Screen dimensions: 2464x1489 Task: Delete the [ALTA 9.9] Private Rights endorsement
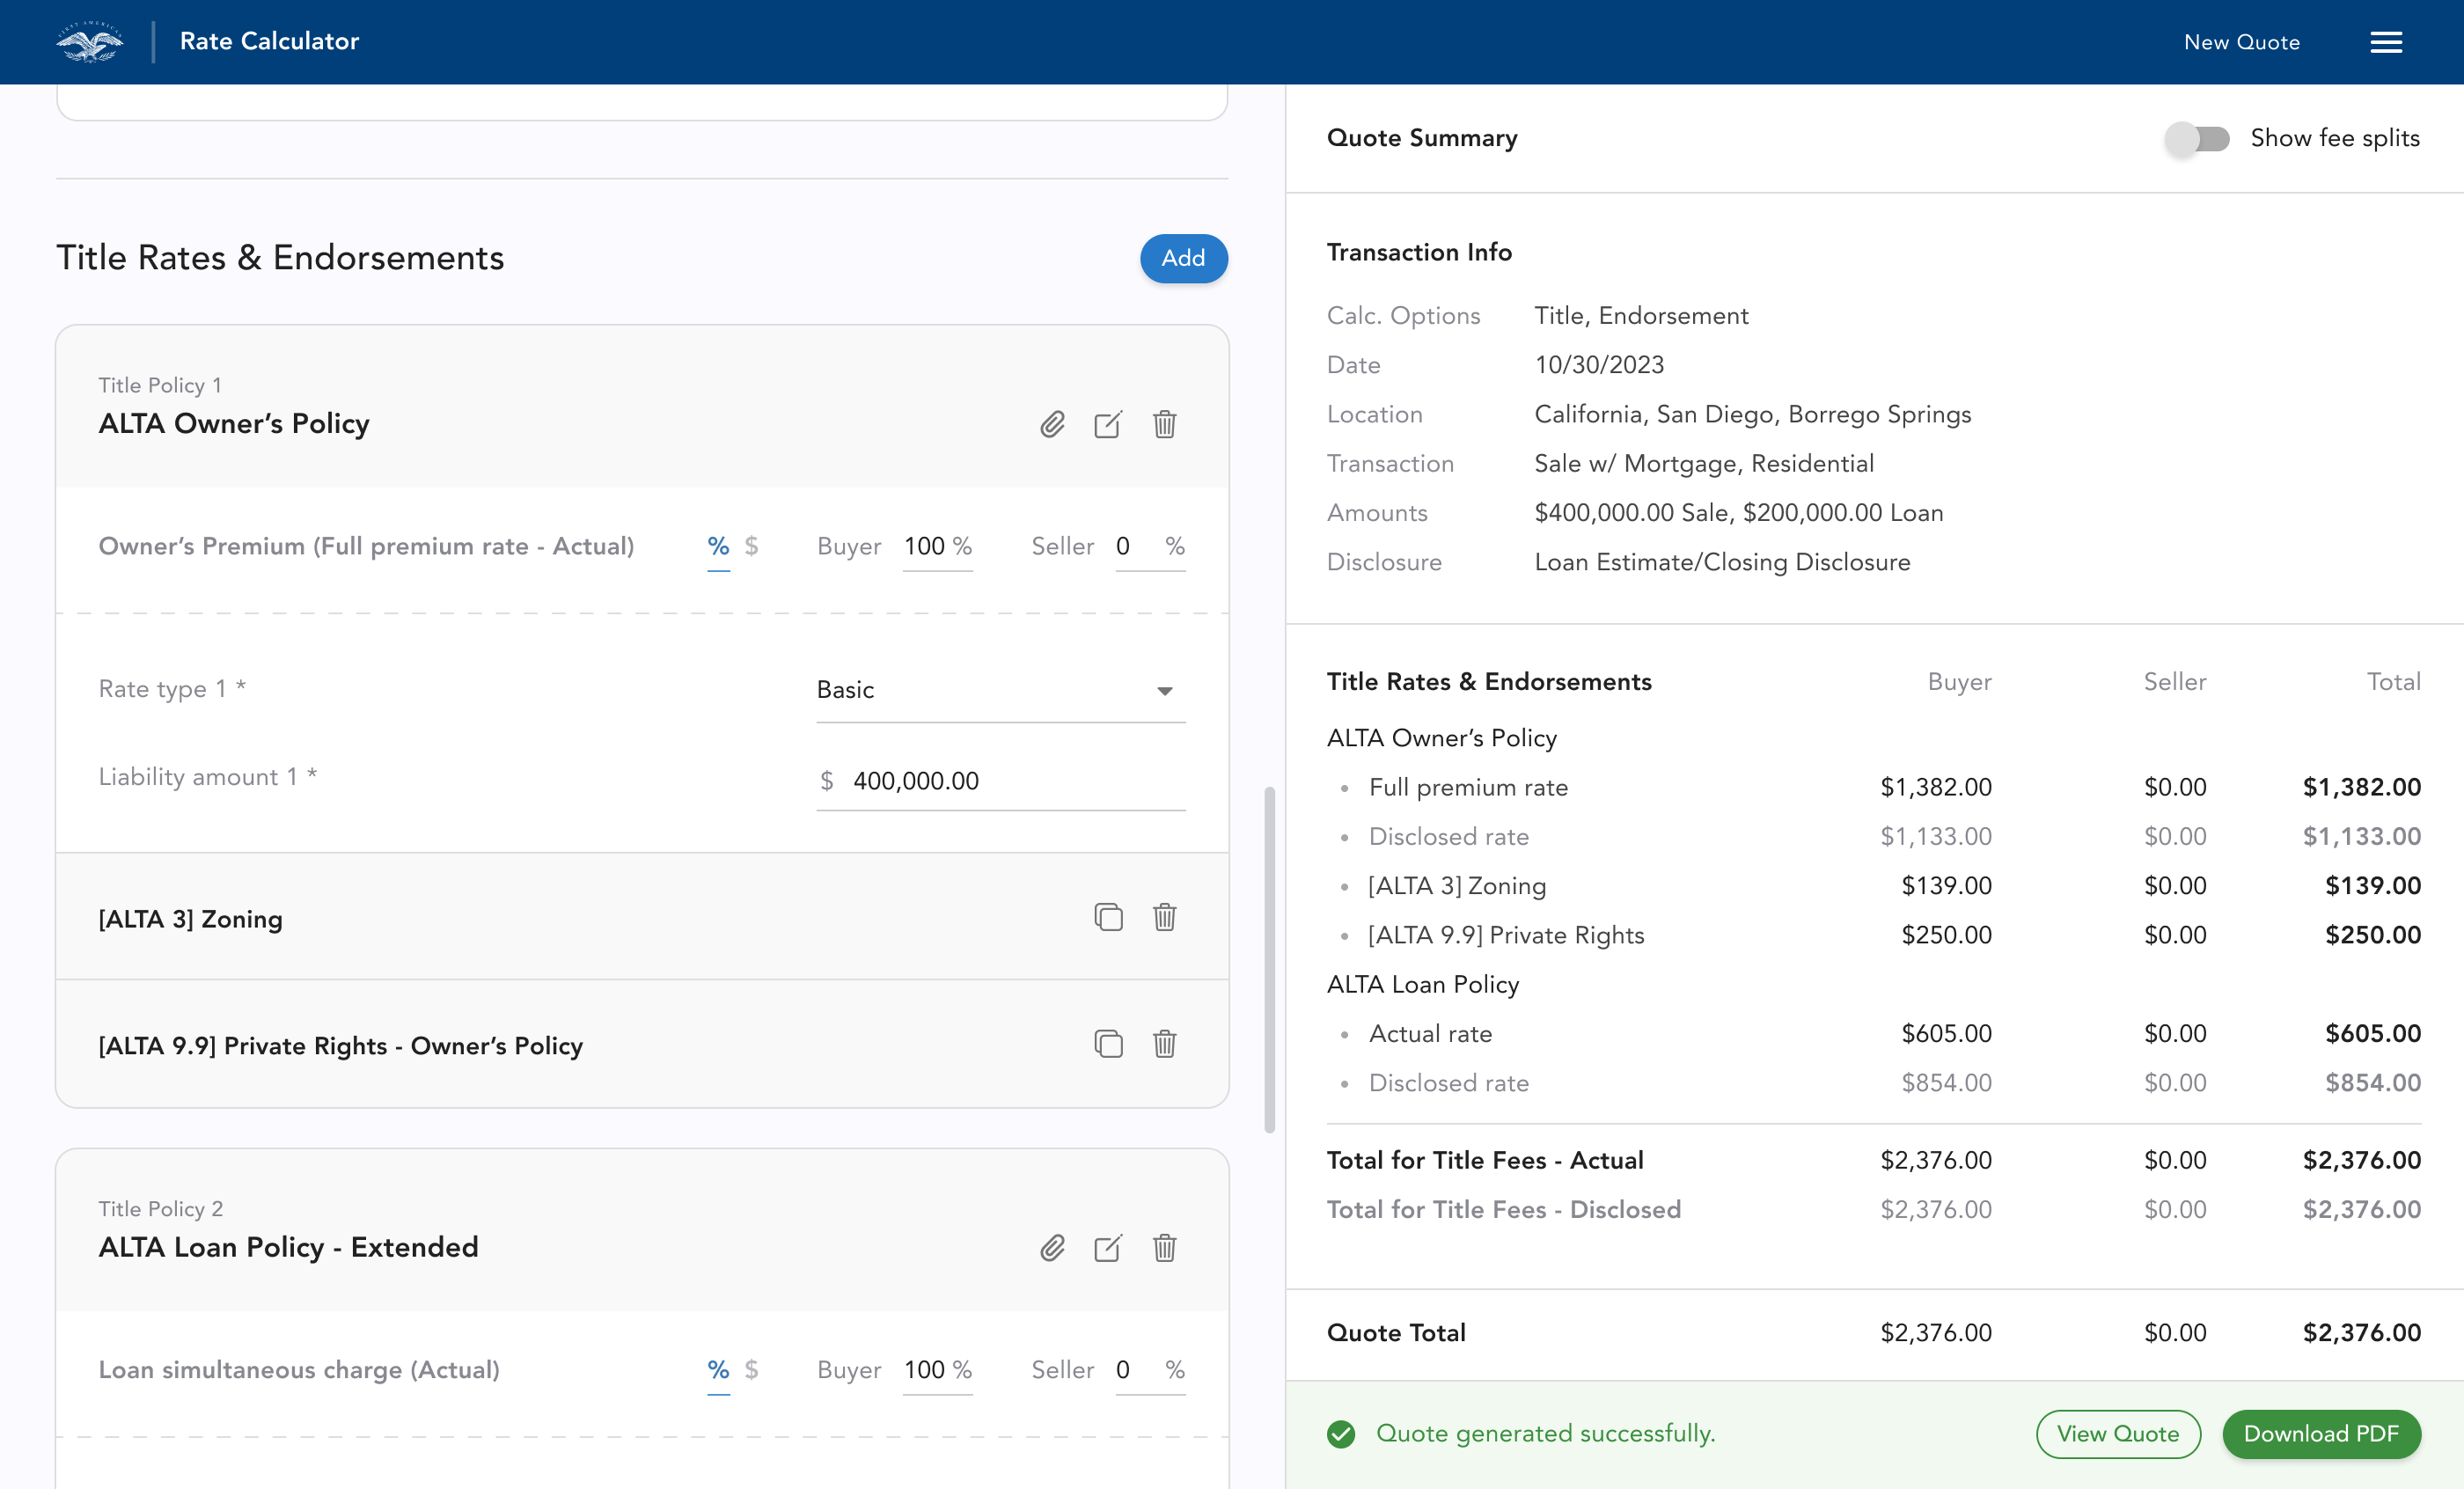coord(1163,1044)
